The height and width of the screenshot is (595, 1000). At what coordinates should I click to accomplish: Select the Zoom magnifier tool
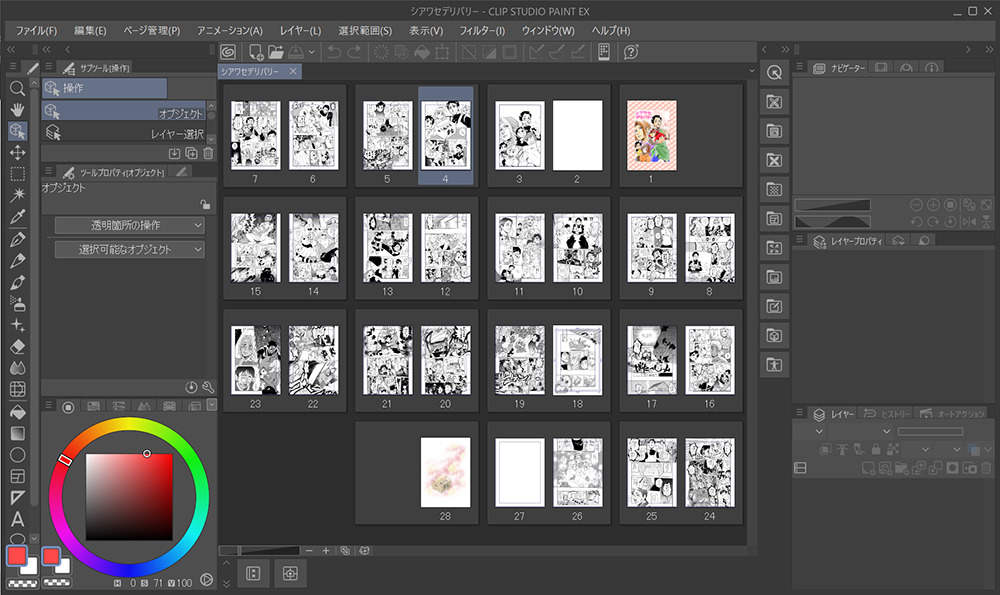point(17,88)
